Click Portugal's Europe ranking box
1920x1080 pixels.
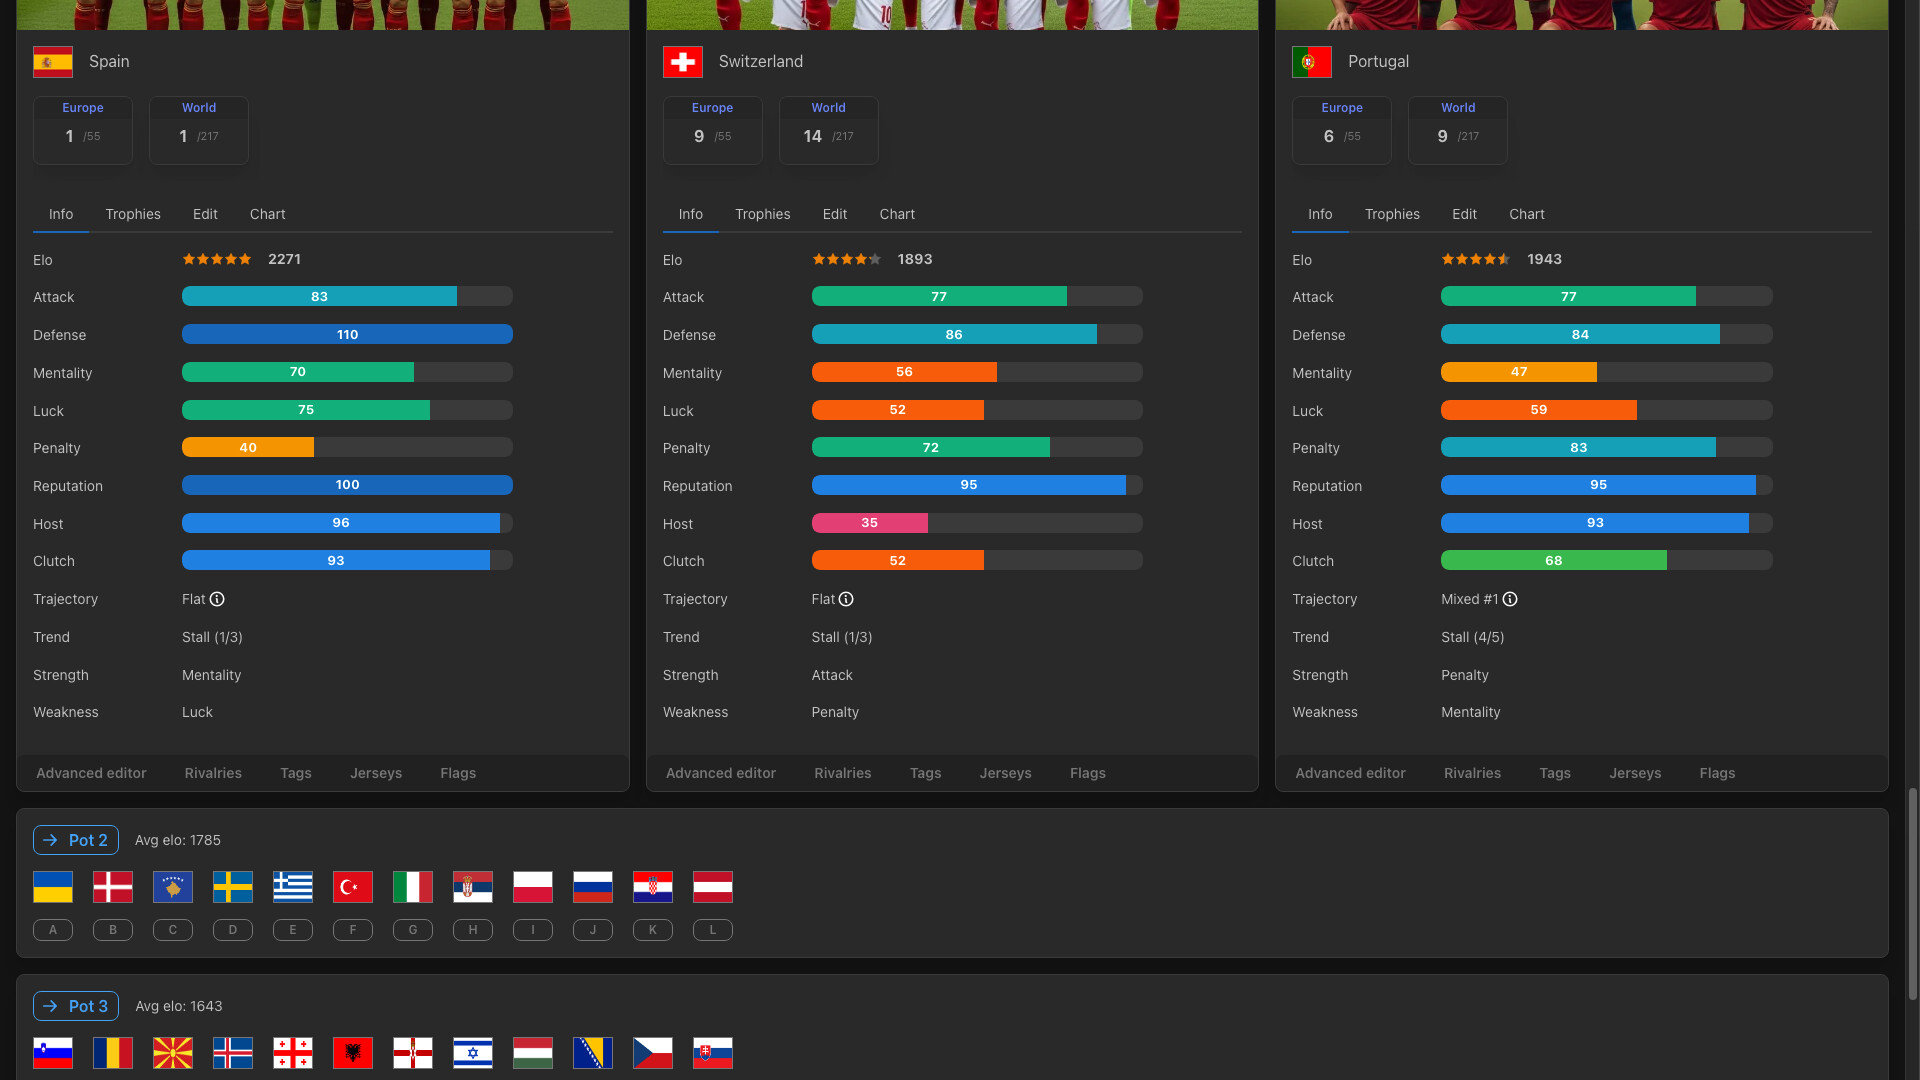[x=1342, y=130]
